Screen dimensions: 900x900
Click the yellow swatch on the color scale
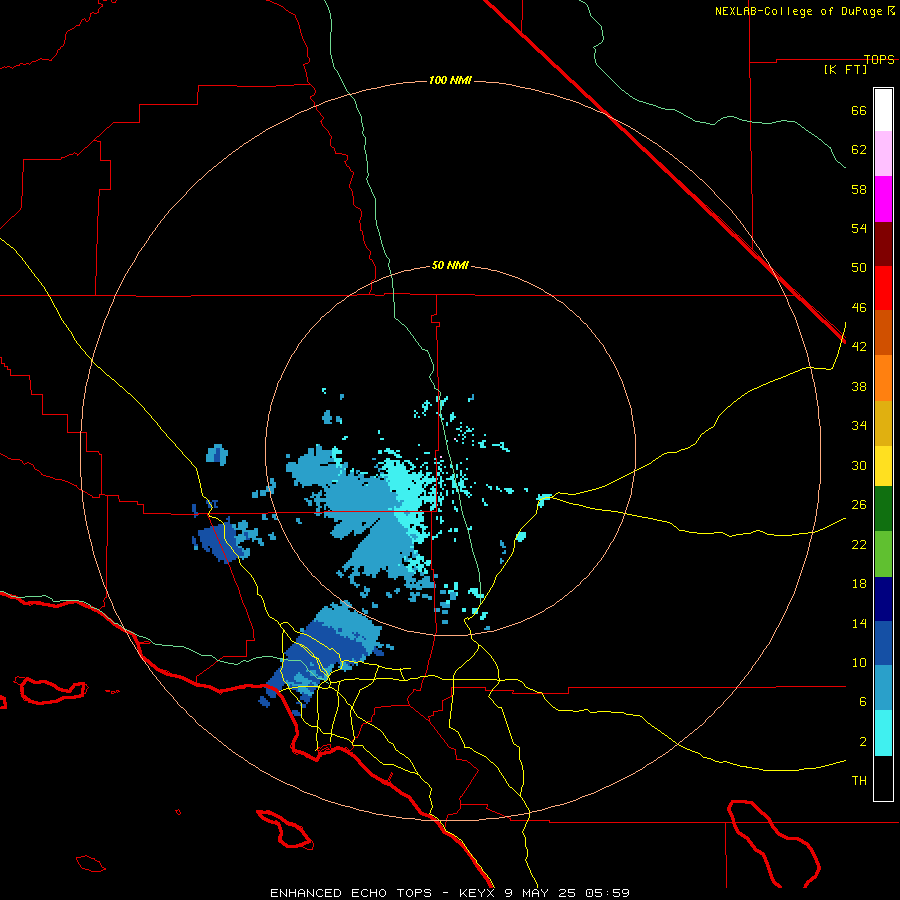pyautogui.click(x=883, y=466)
